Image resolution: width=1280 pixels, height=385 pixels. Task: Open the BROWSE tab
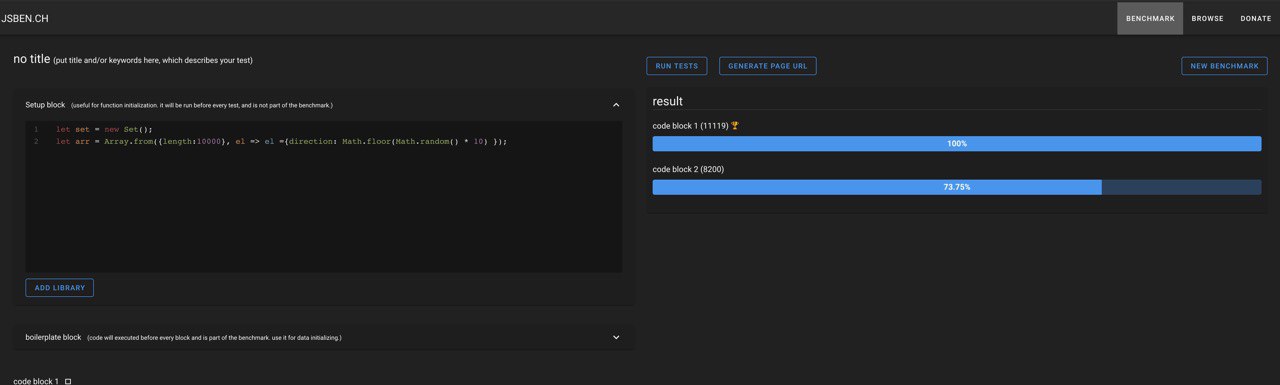point(1207,18)
